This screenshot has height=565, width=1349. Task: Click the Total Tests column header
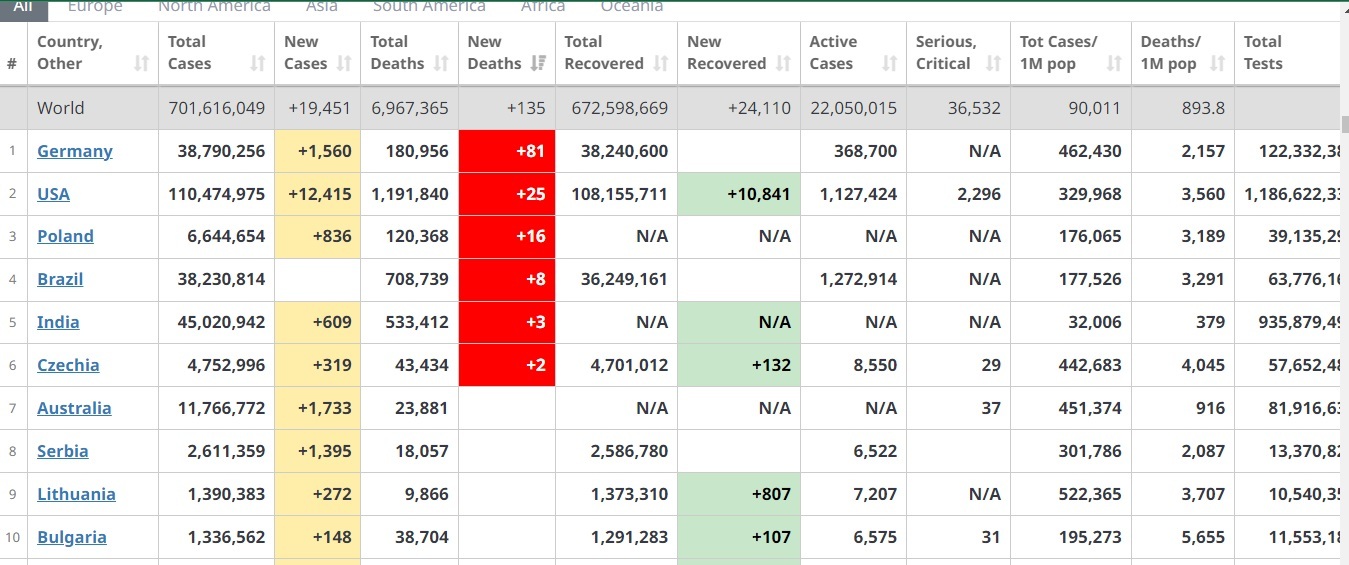(1262, 52)
